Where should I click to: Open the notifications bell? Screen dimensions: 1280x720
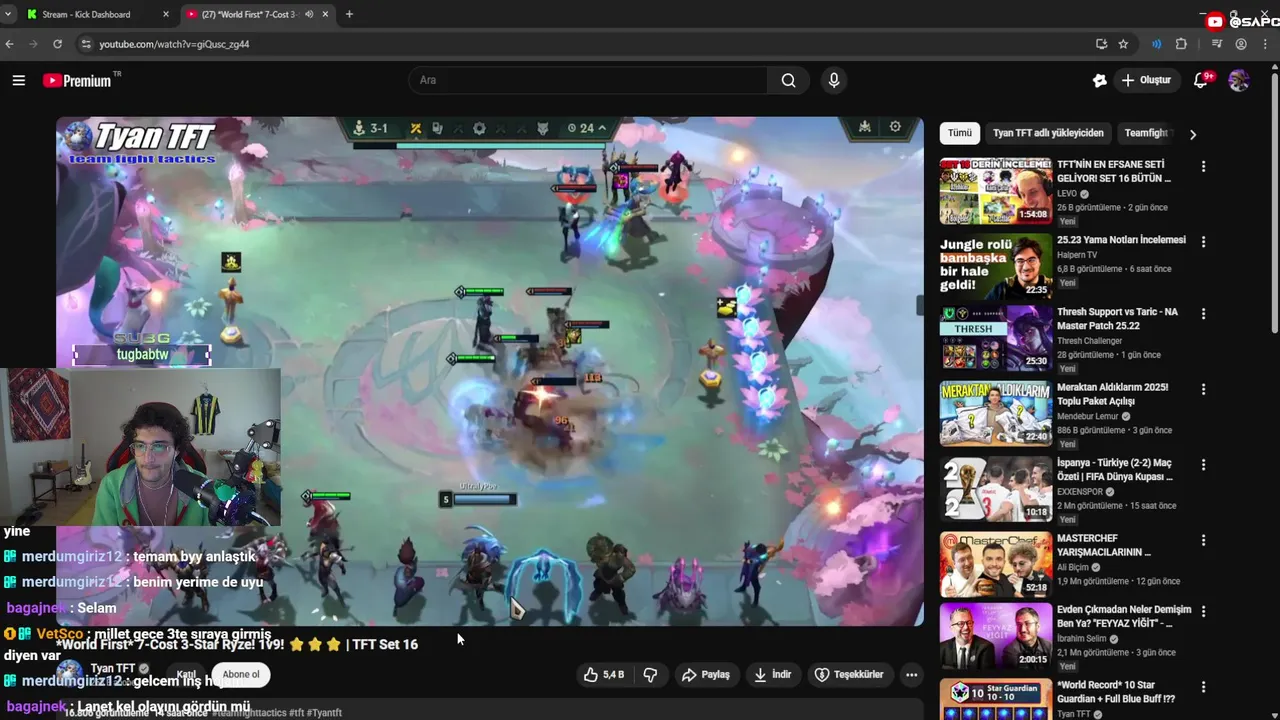point(1201,80)
